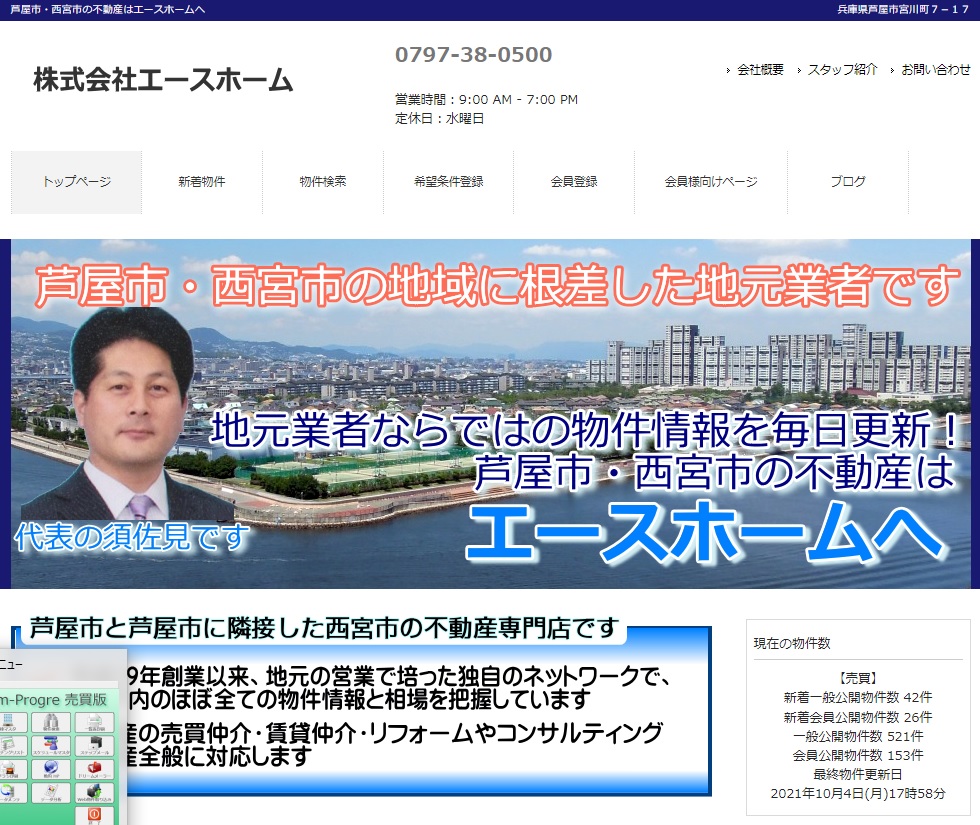980x825 pixels.
Task: Open the 会員様向けページ menu item
Action: point(711,182)
